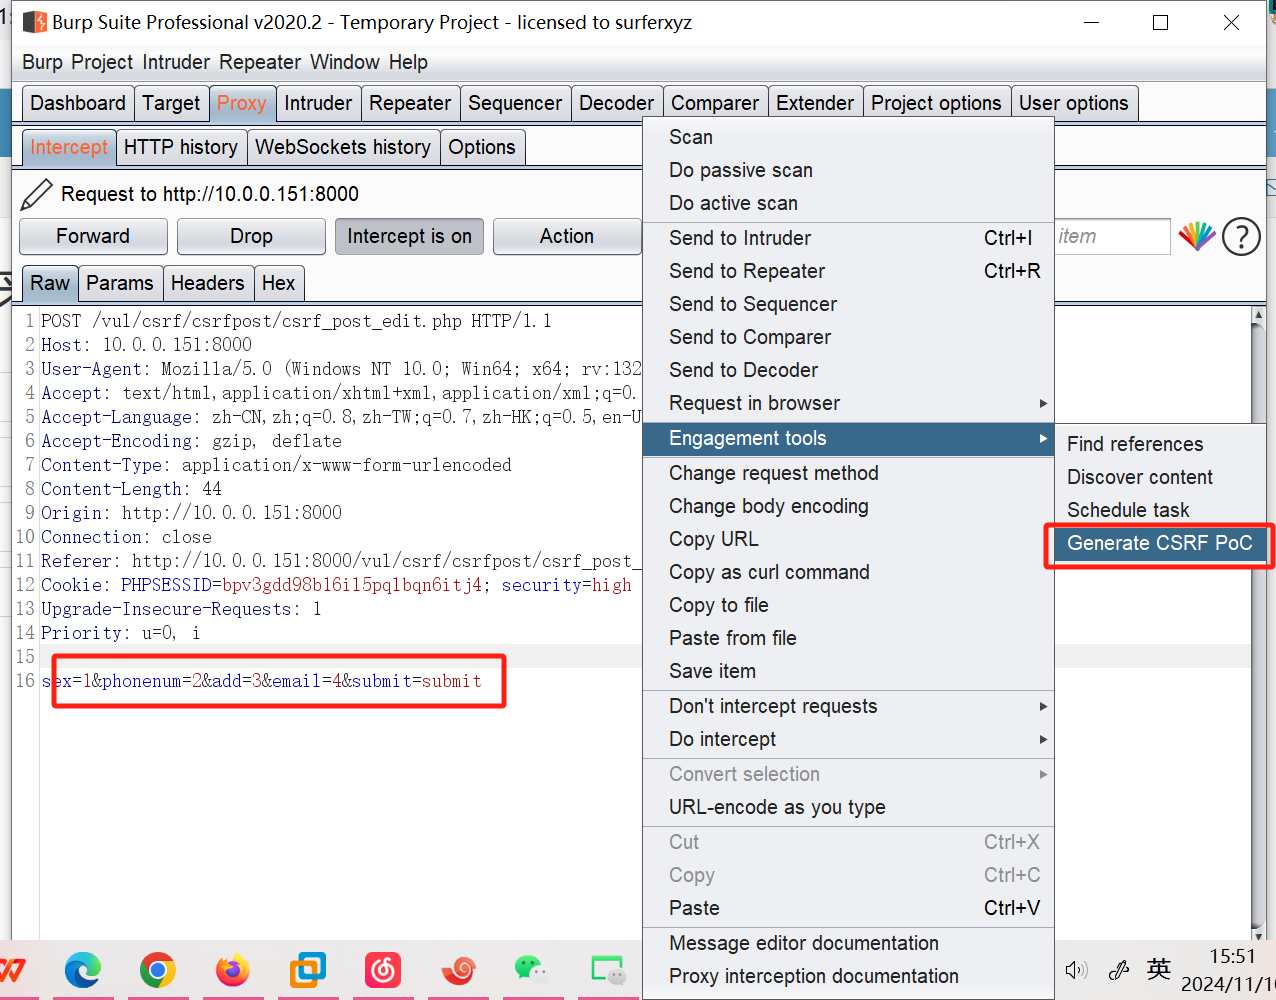Open NetEase Music red taskbar icon
The height and width of the screenshot is (1000, 1276).
click(x=383, y=970)
